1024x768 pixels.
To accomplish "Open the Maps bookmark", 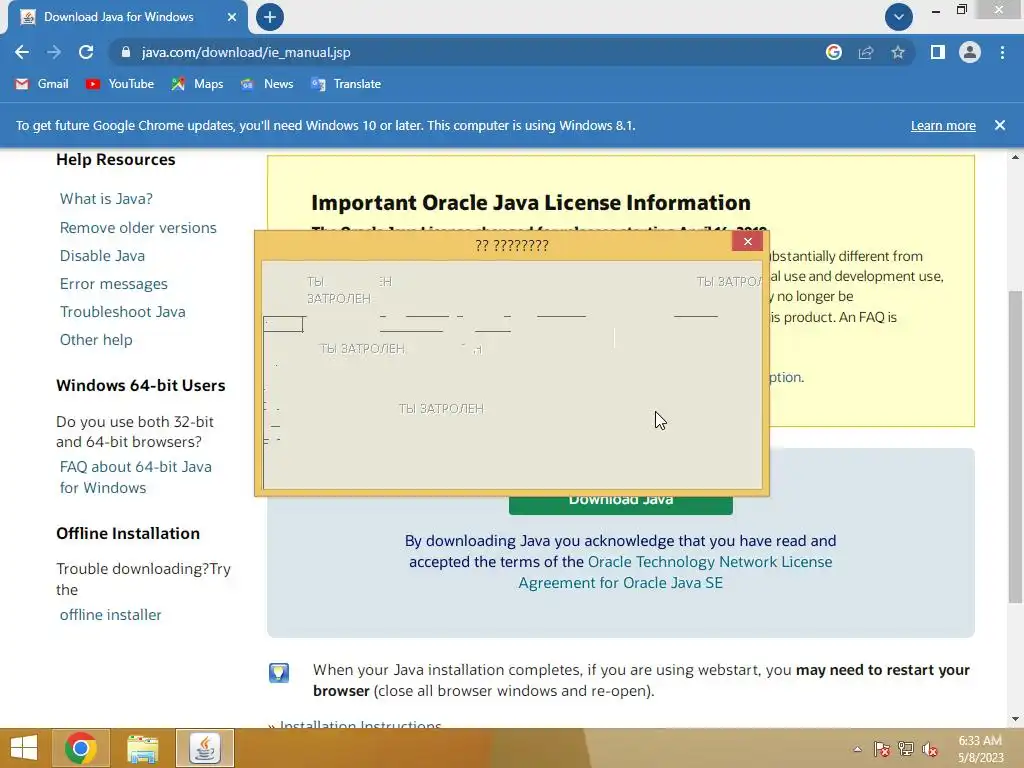I will [x=197, y=84].
